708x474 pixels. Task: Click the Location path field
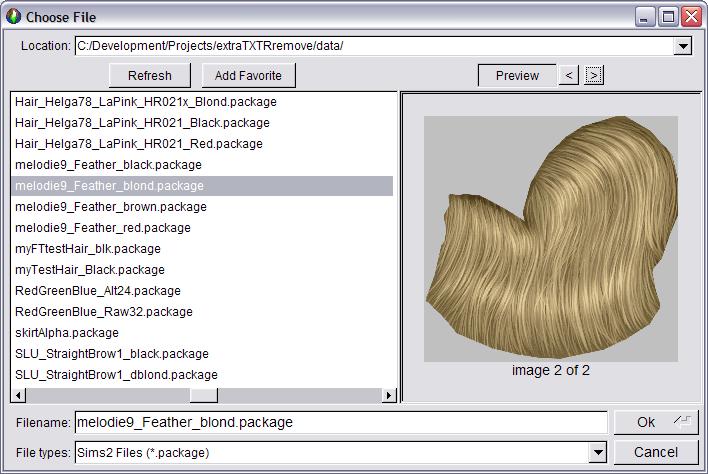click(x=374, y=46)
